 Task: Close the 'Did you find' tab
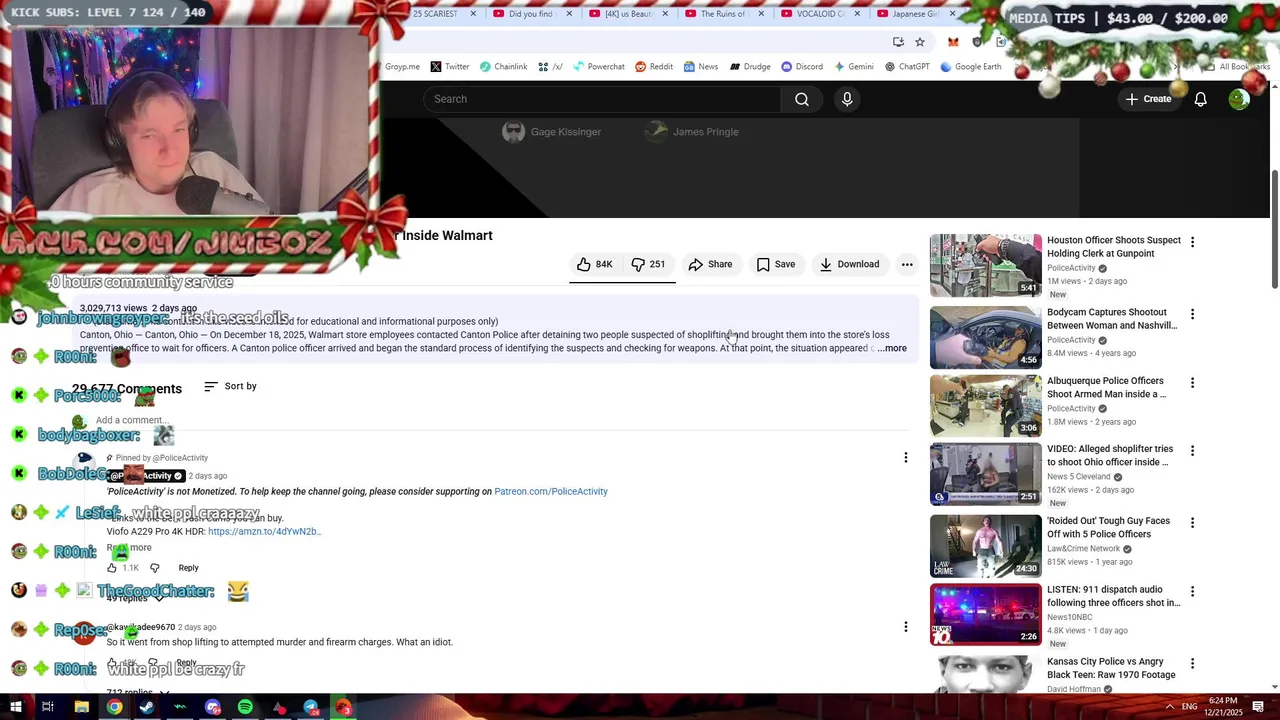click(x=570, y=14)
